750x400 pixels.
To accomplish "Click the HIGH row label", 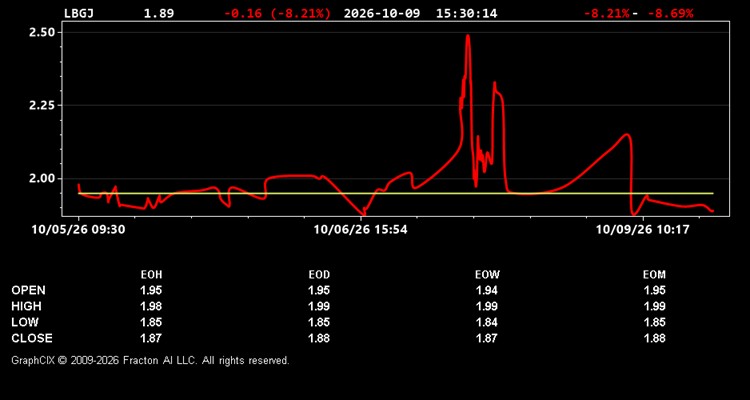I will 26,306.
